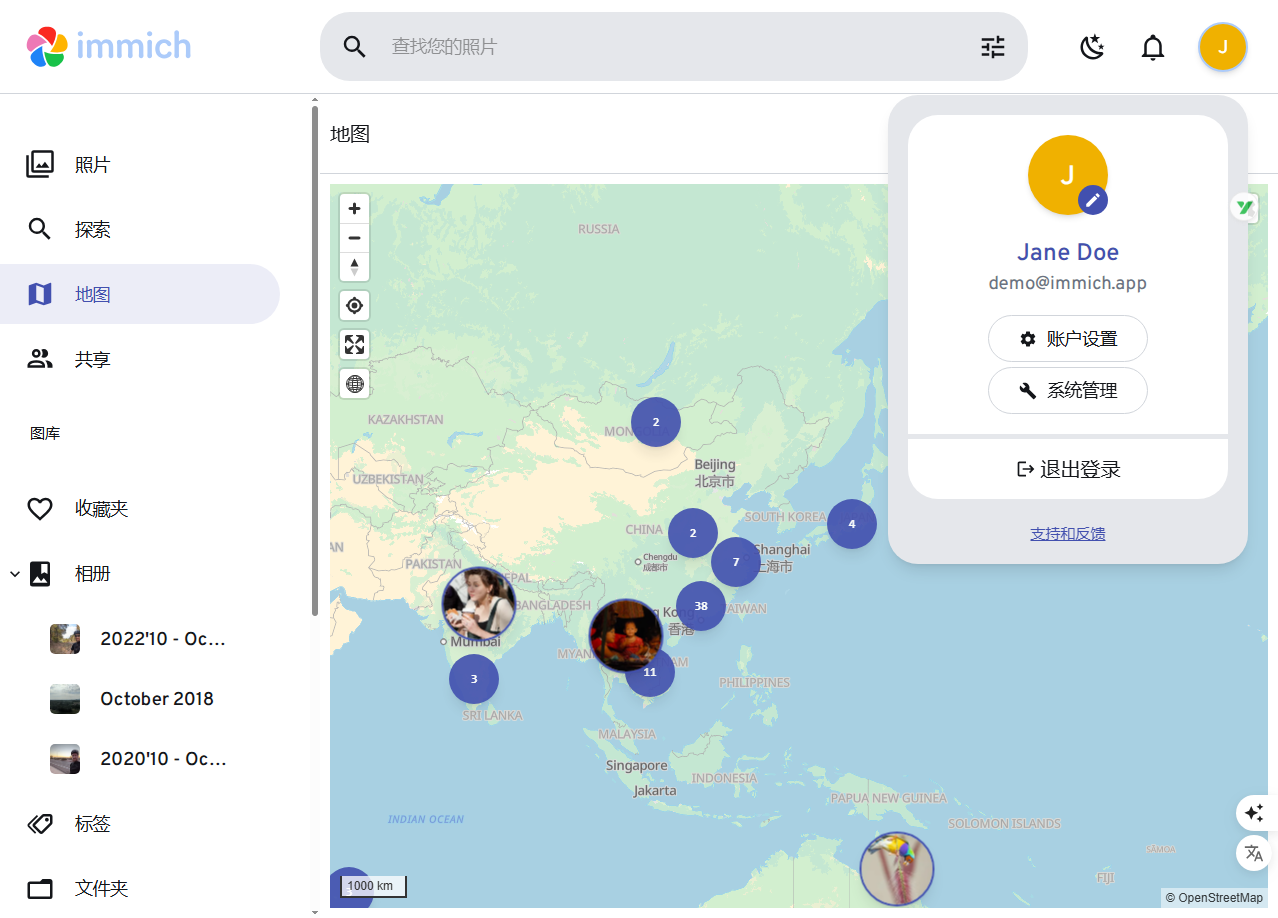Open 共享 sharing in sidebar
Image resolution: width=1278 pixels, height=918 pixels.
tap(92, 360)
